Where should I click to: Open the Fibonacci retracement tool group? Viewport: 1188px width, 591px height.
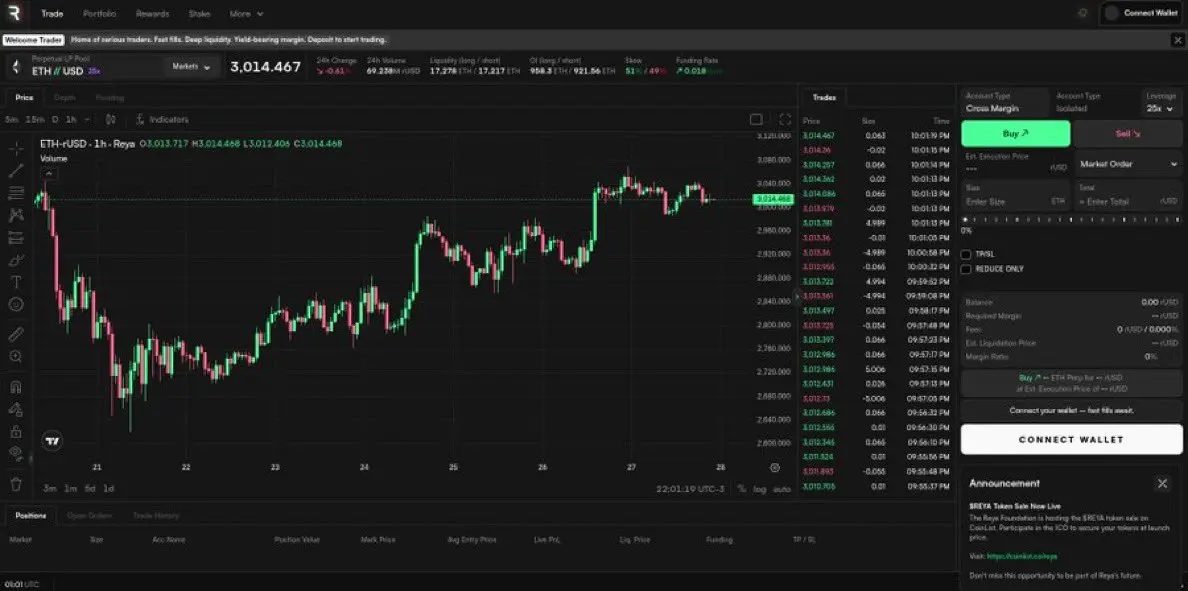[15, 192]
